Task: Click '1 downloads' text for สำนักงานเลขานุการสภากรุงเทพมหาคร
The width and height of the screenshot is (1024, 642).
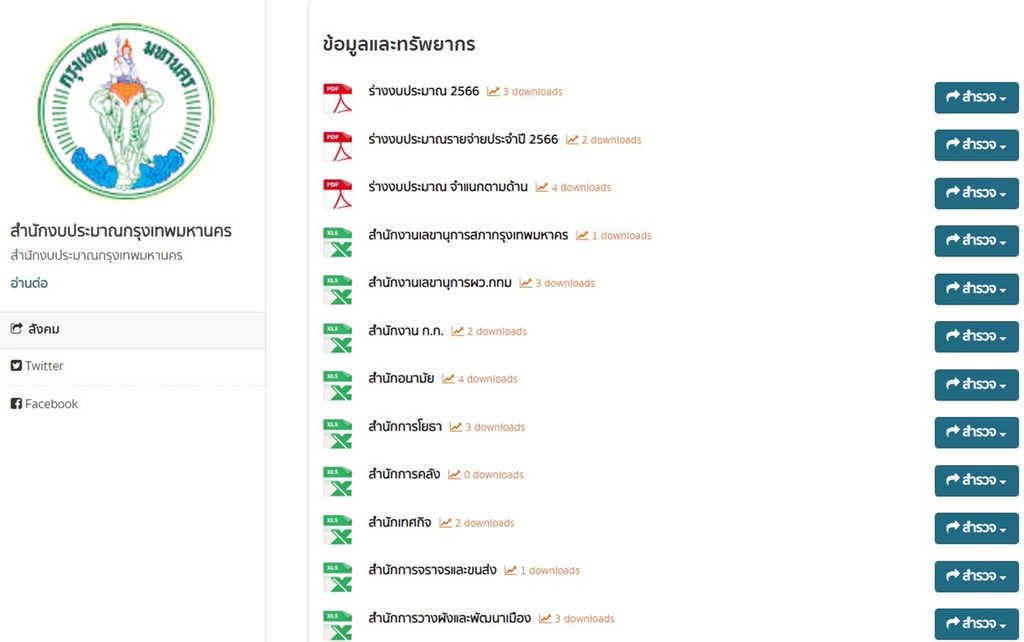Action: click(x=622, y=235)
